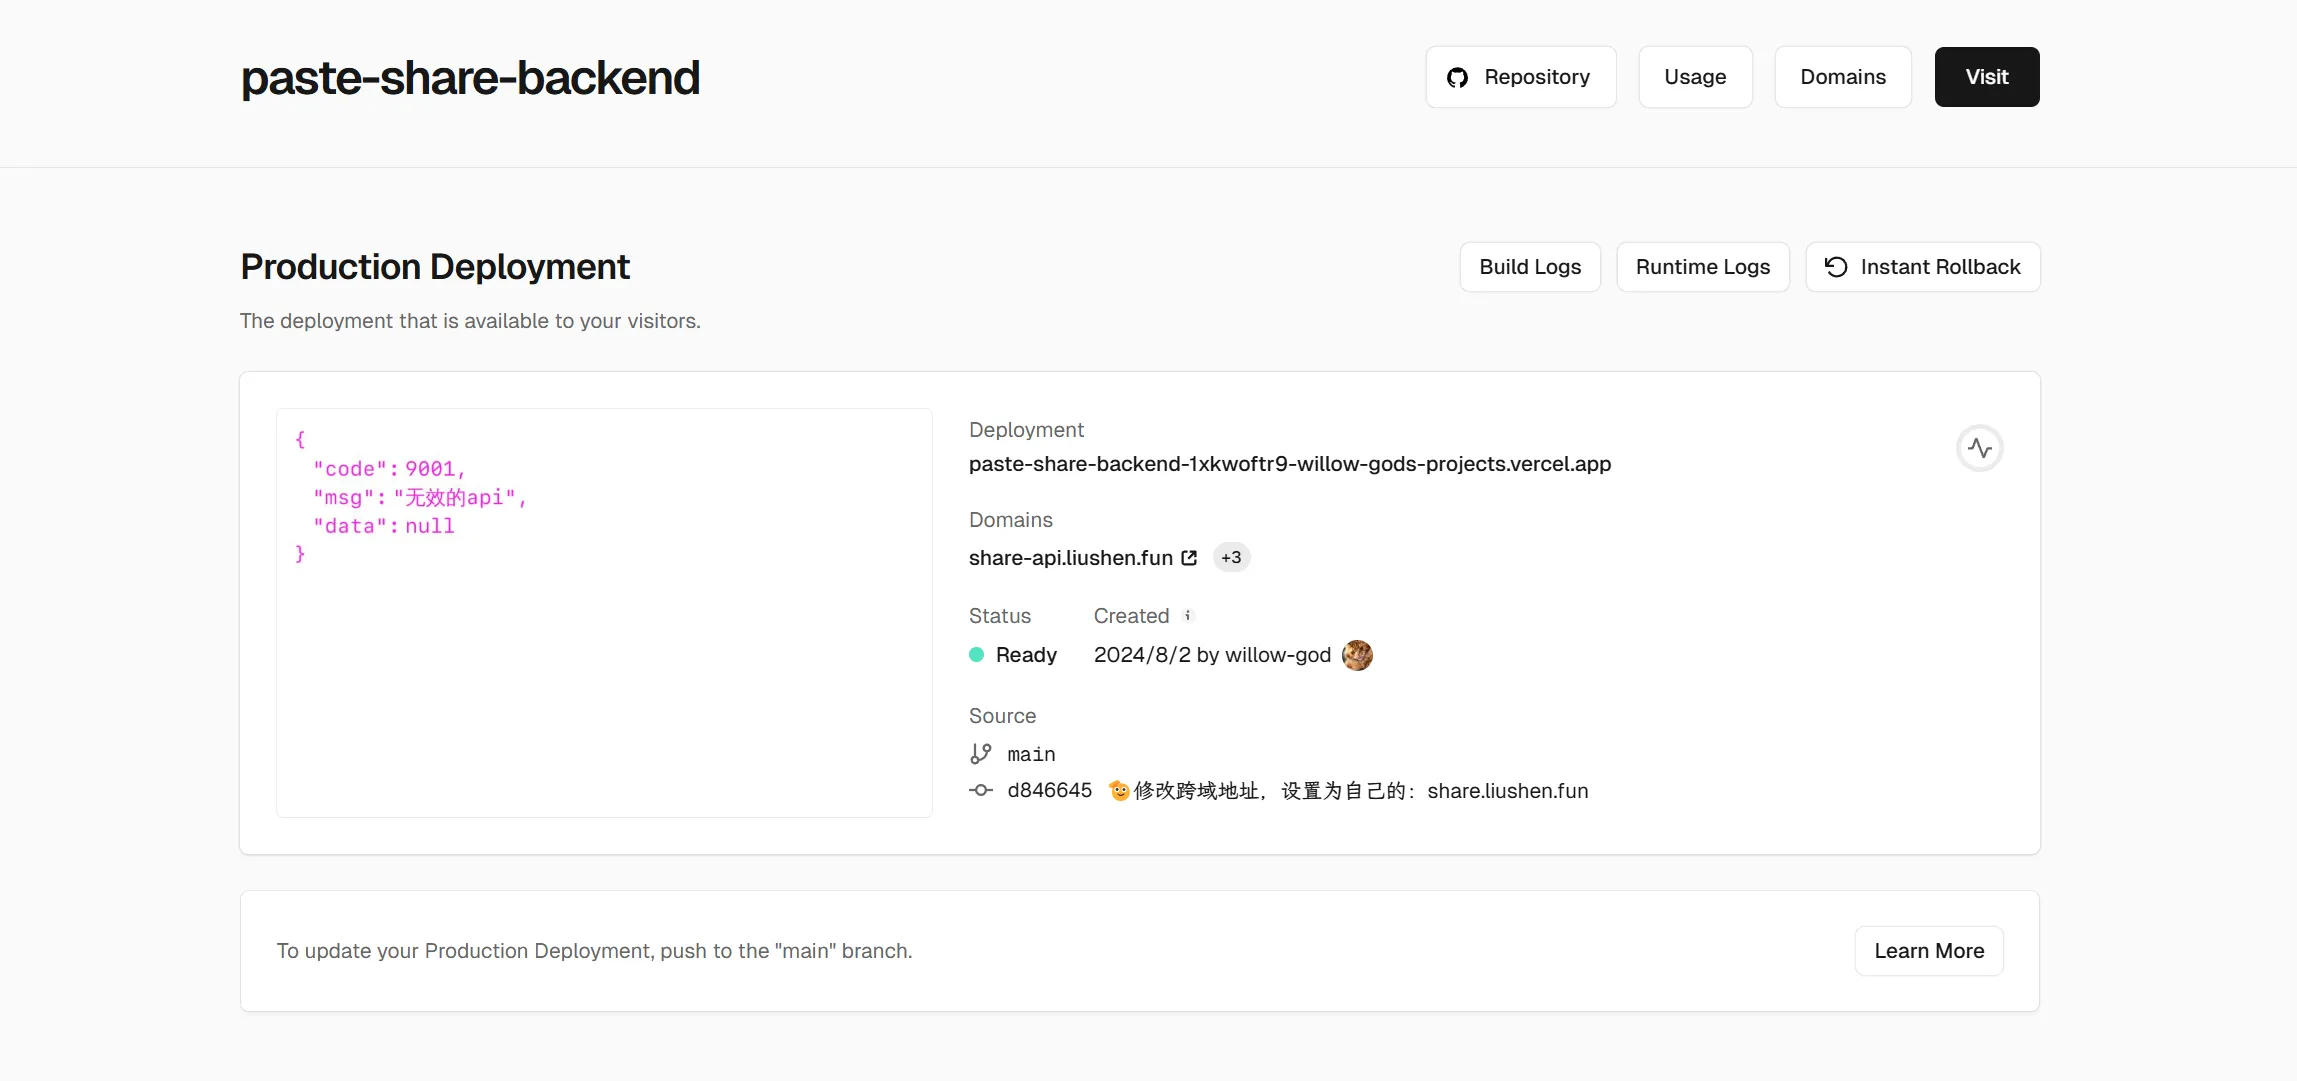Click the commit icon beside d846645
The width and height of the screenshot is (2297, 1081).
(981, 791)
